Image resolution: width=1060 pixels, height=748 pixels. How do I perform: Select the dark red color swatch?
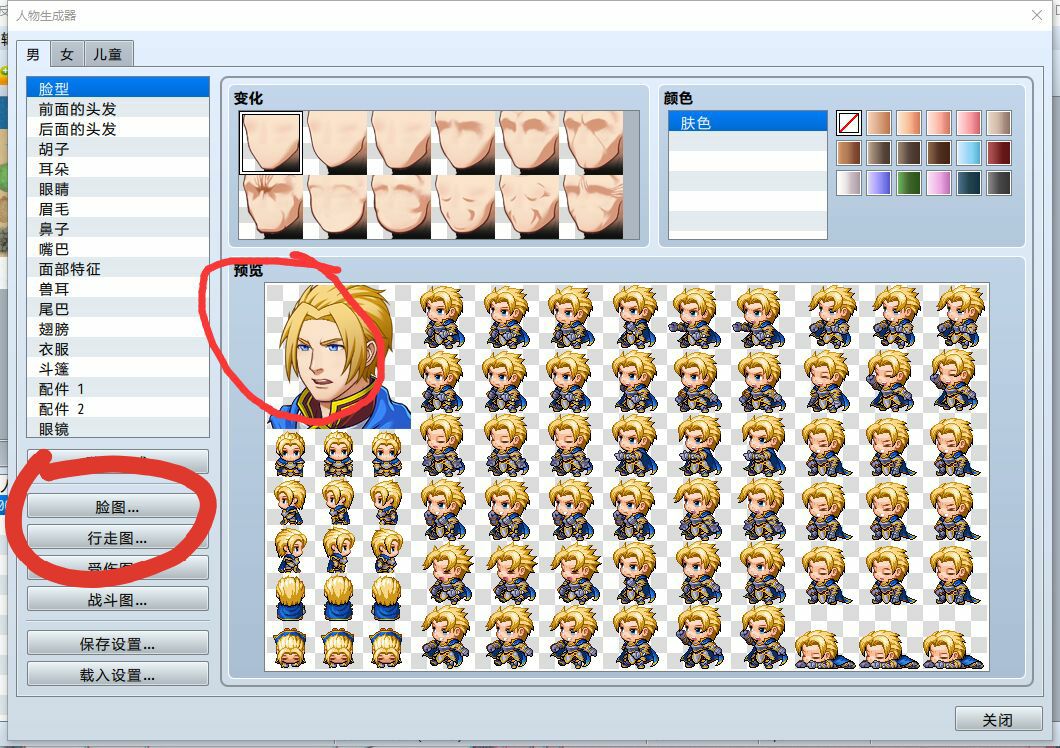998,153
